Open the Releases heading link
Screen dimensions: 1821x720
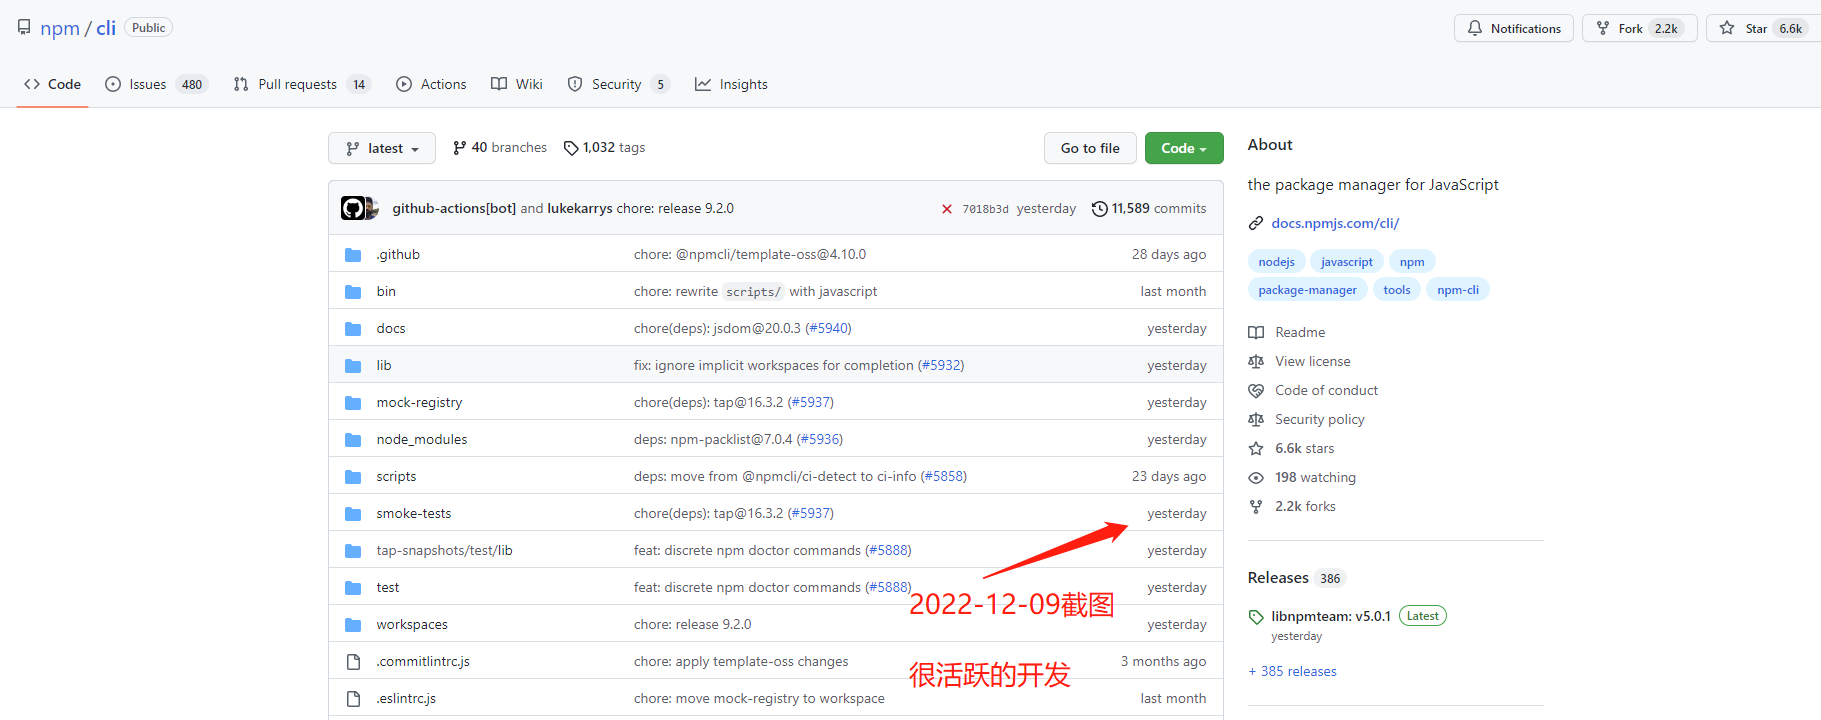[1278, 578]
